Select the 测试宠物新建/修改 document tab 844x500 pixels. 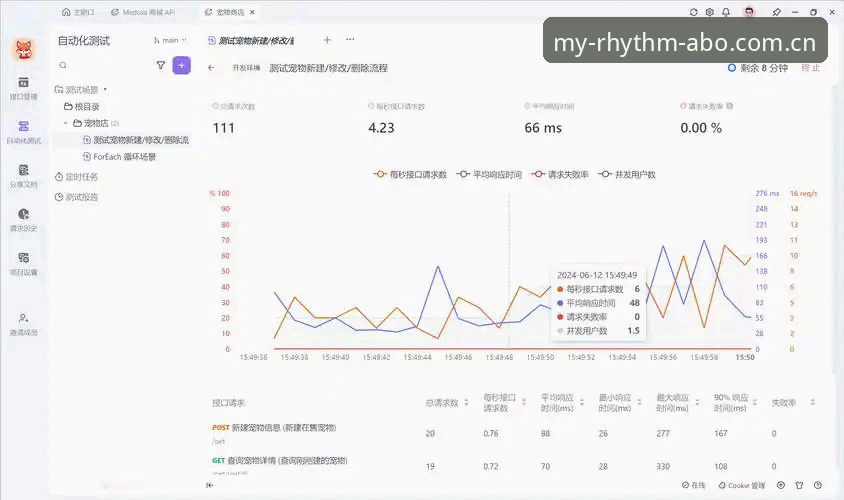251,40
